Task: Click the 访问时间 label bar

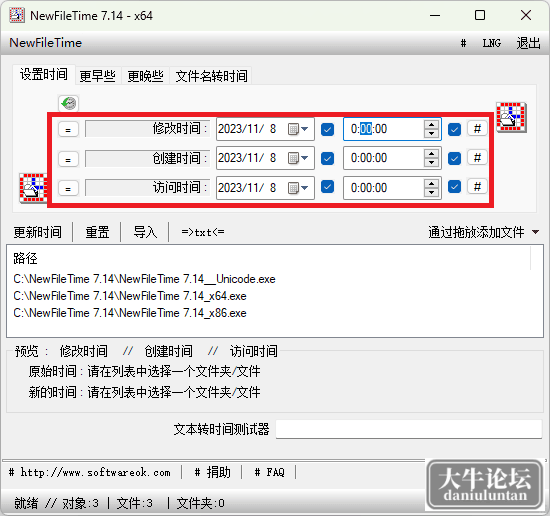Action: (147, 188)
